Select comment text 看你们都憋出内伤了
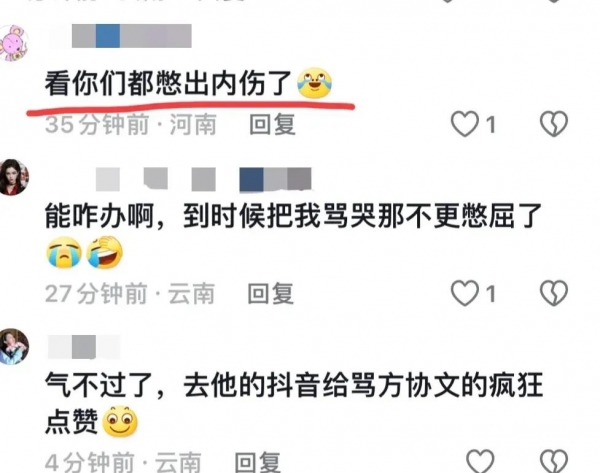Image resolution: width=600 pixels, height=473 pixels. tap(169, 83)
